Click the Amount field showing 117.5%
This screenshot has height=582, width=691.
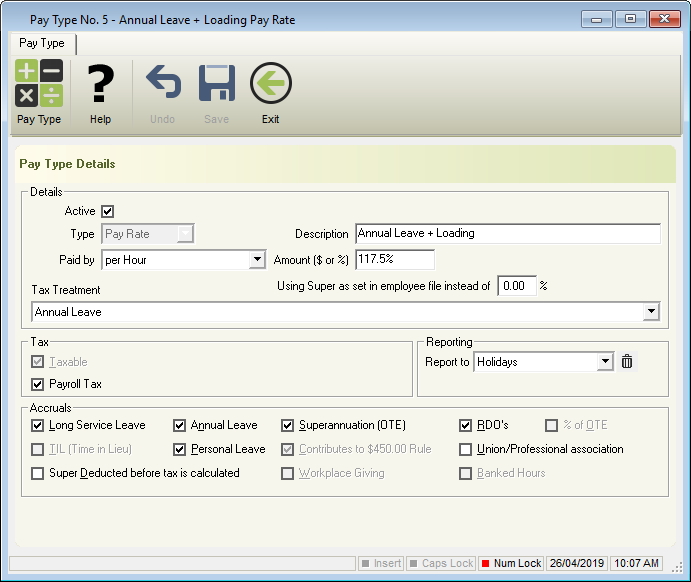tap(395, 259)
